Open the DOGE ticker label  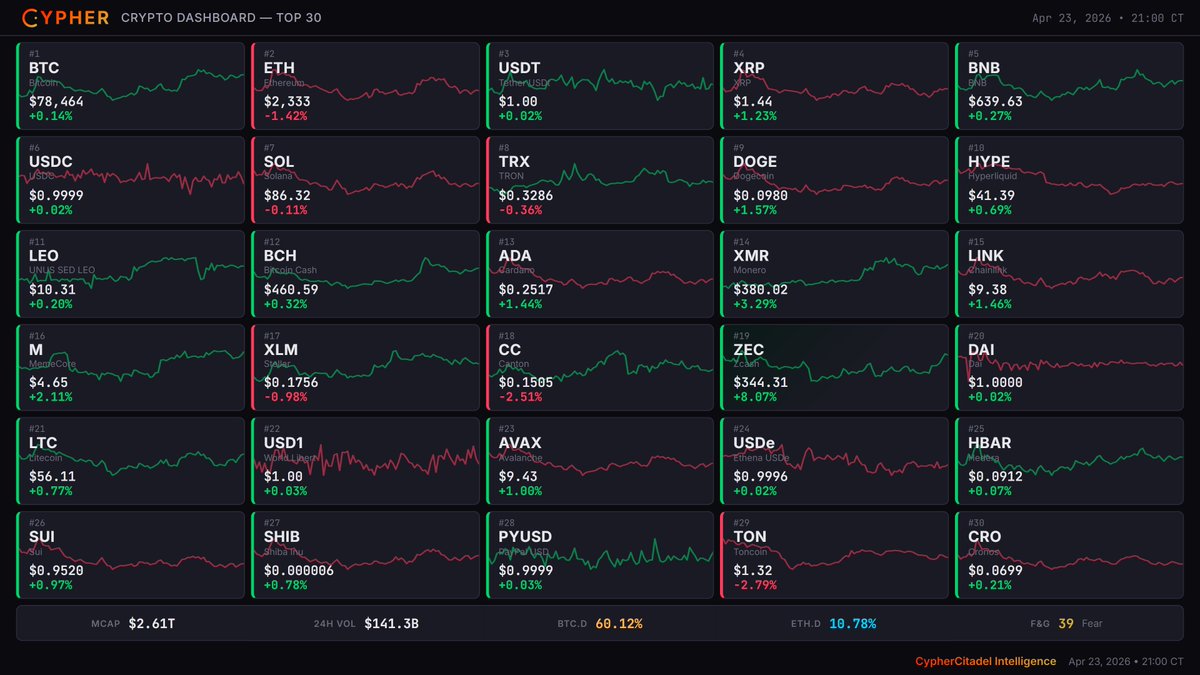(755, 162)
